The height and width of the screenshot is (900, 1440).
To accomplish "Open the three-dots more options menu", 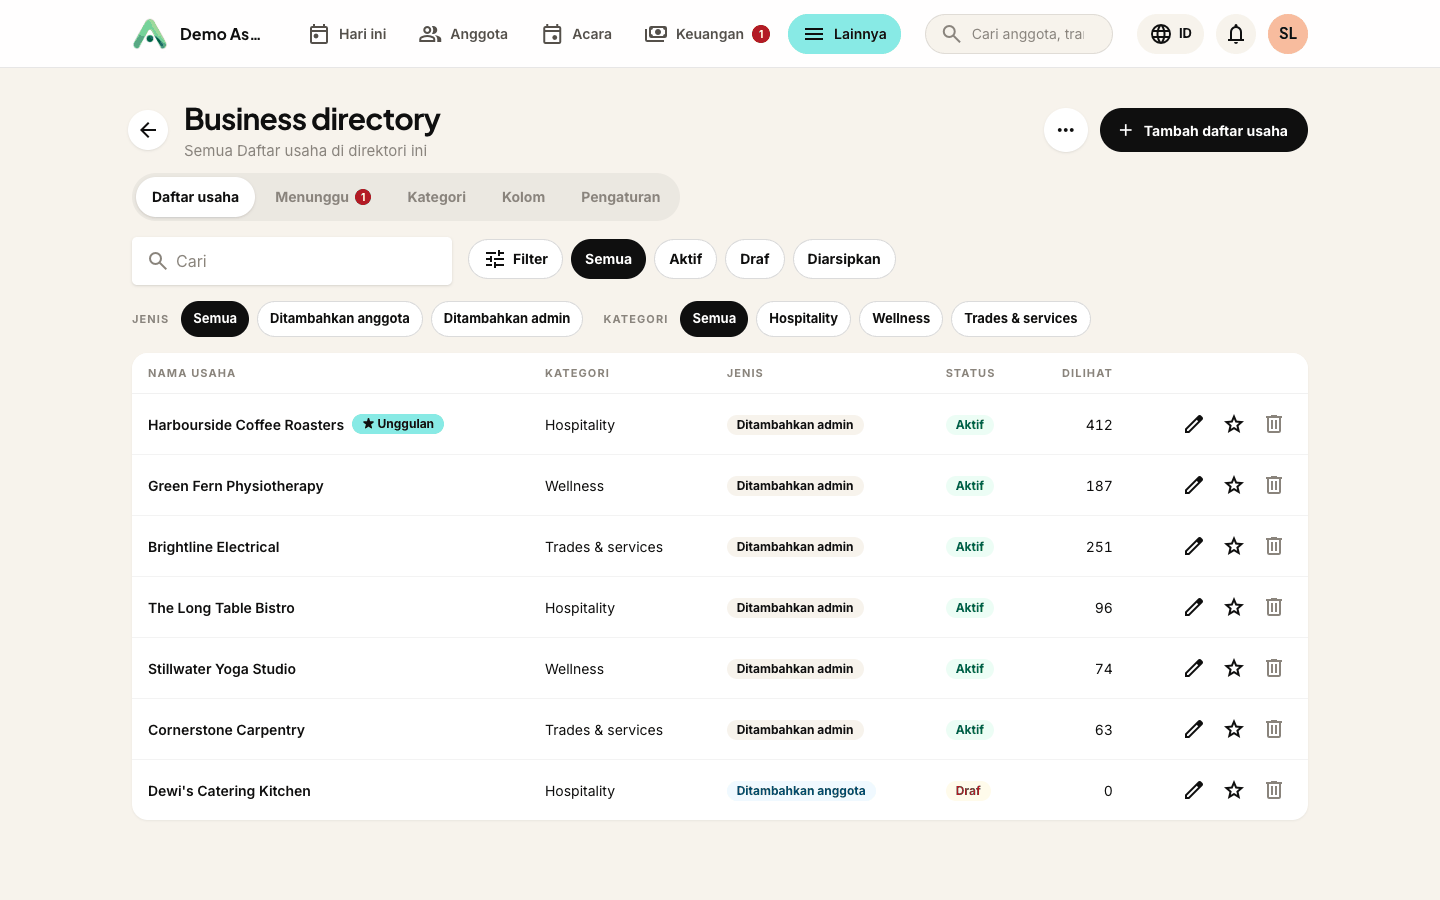I will tap(1066, 130).
